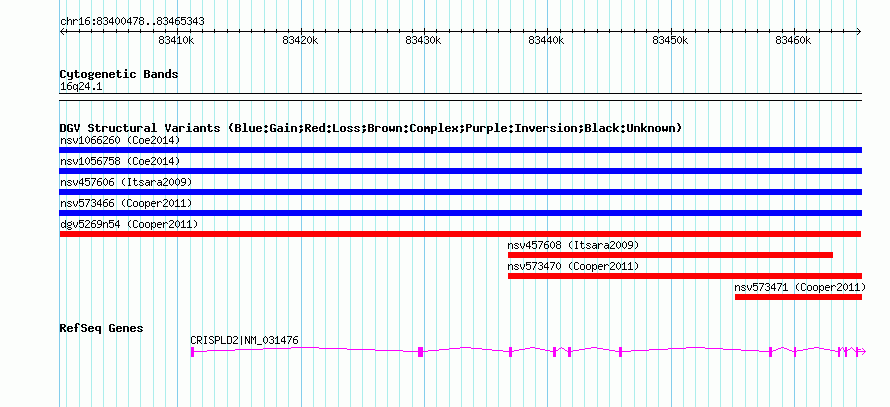Click the 83410k ruler tick label
The width and height of the screenshot is (890, 407).
(177, 40)
